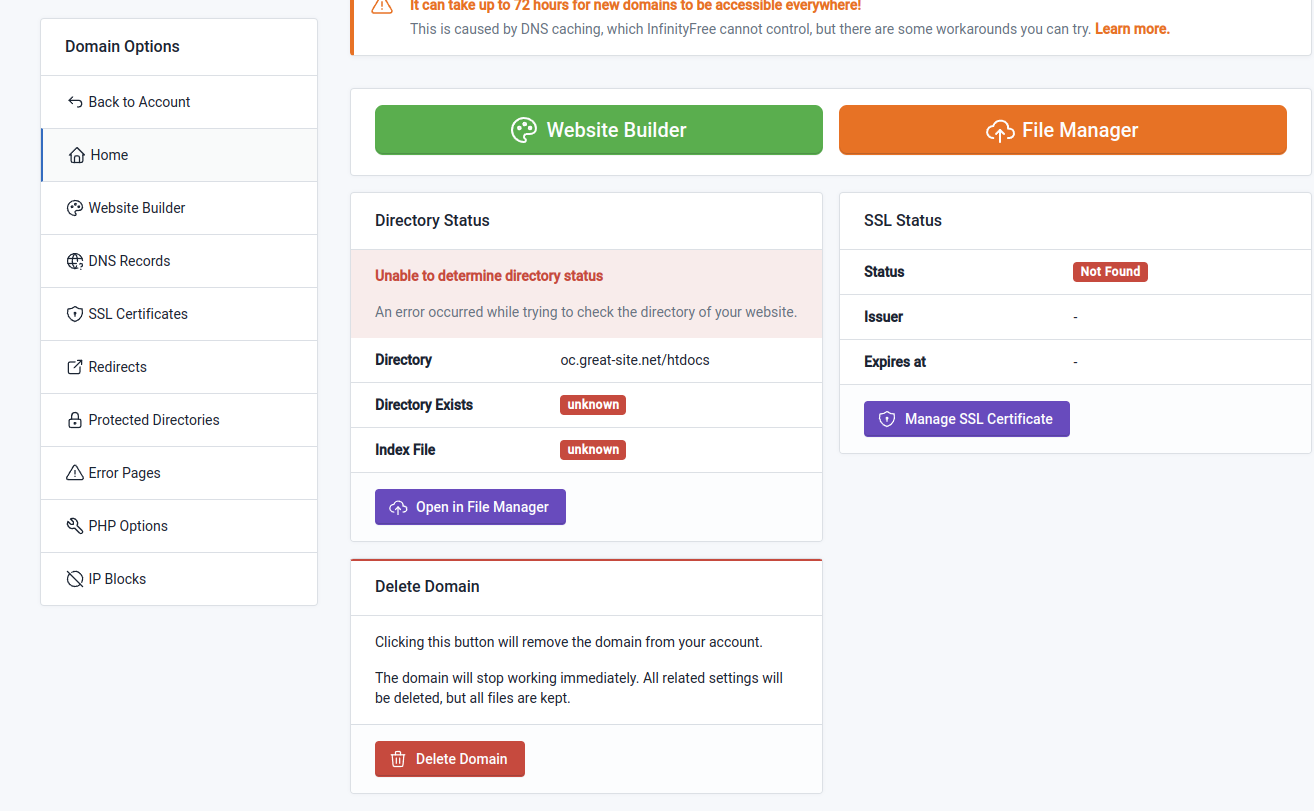This screenshot has height=811, width=1314.
Task: Open the DNS Records menu item
Action: coord(129,261)
